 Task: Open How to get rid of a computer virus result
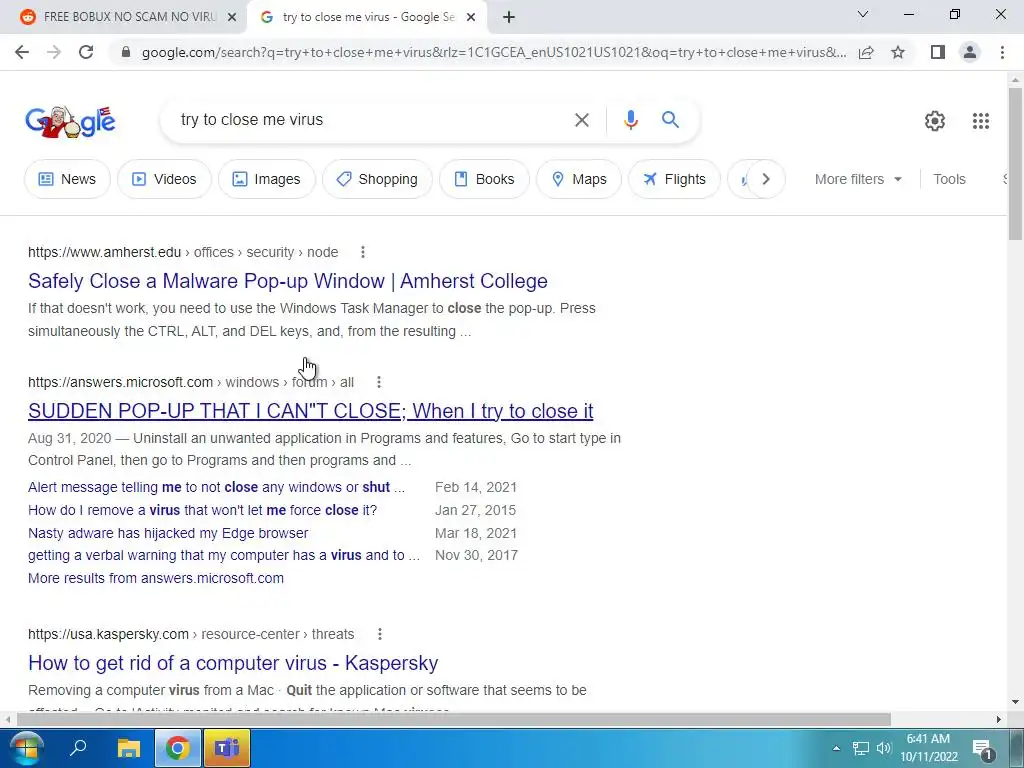(x=233, y=663)
